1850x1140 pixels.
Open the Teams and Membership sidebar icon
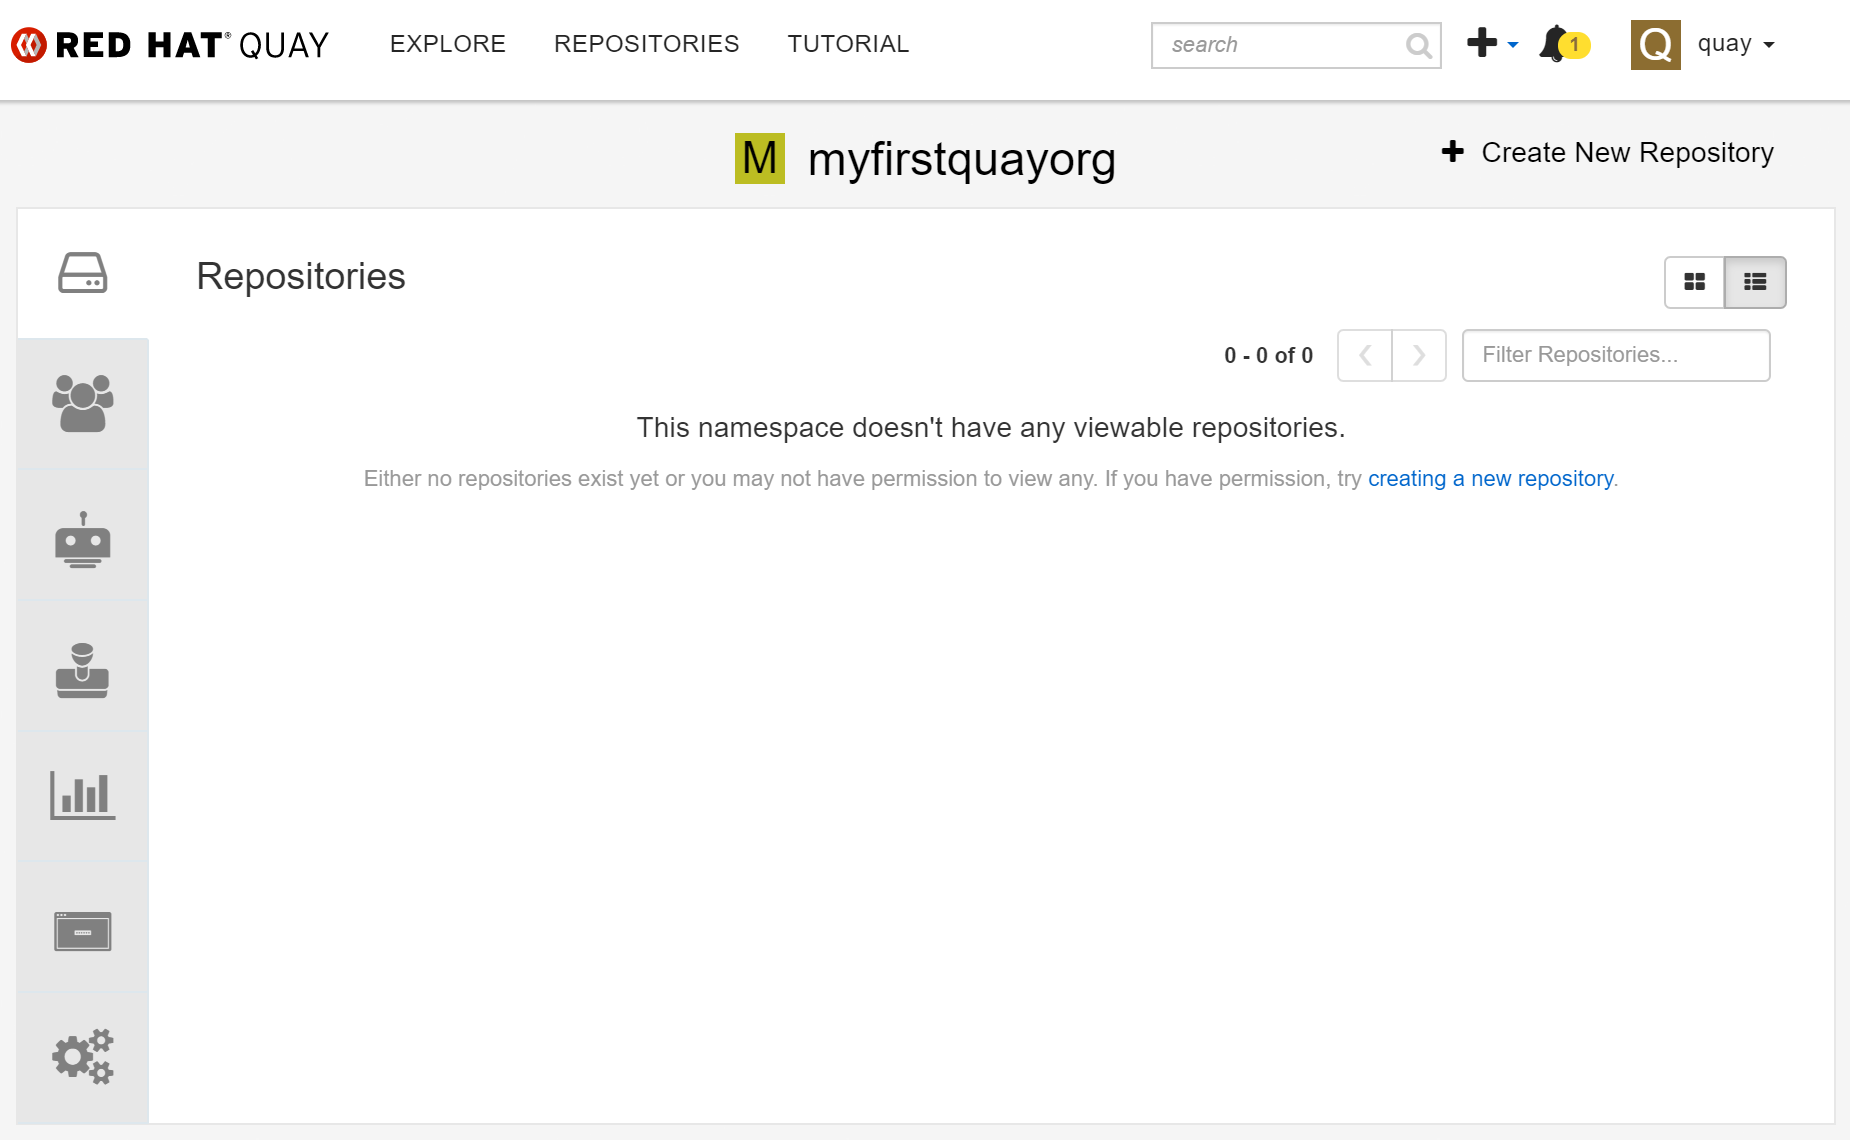point(83,403)
